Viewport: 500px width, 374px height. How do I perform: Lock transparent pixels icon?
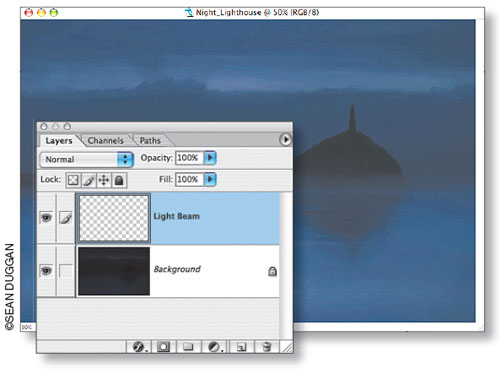73,180
